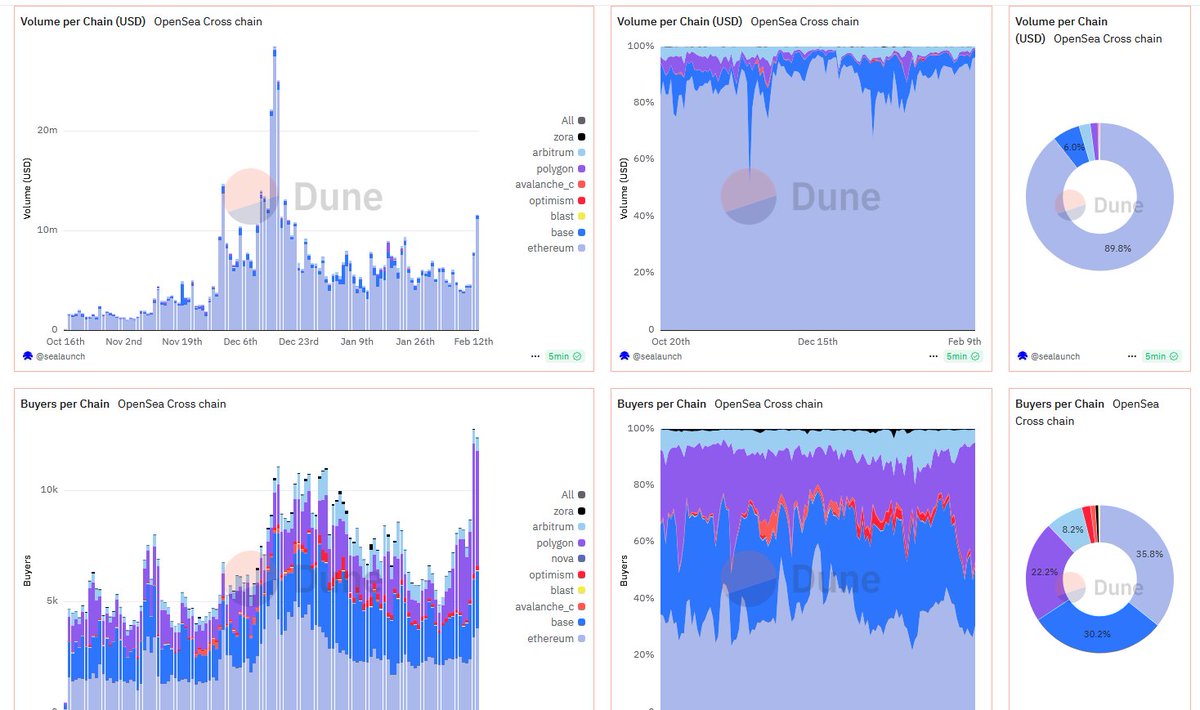Toggle base series in Buyers bar chart legend
This screenshot has height=710, width=1200.
click(x=568, y=622)
